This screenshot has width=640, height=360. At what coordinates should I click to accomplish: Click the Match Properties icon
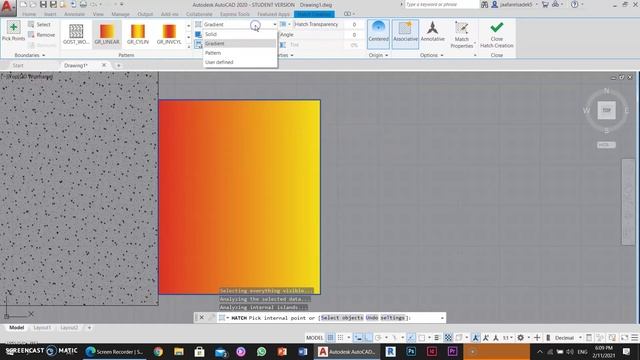point(462,29)
